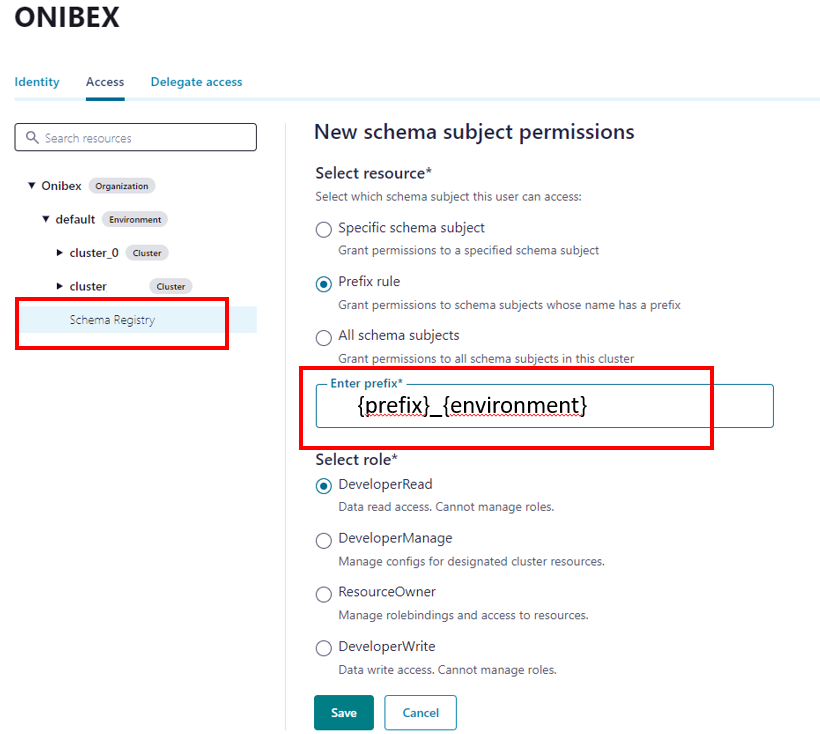Open the Delegate access tab
This screenshot has height=734, width=820.
196,82
